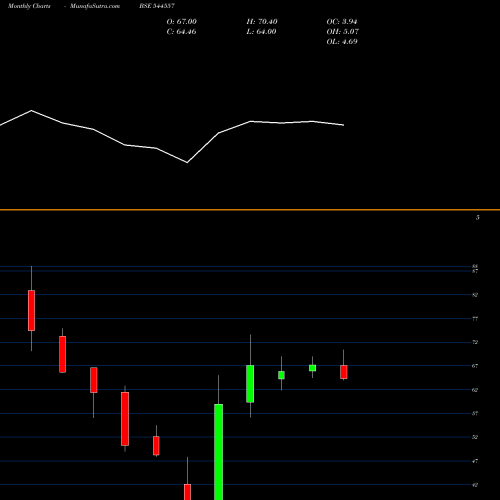Screen dimensions: 500x500
Task: Click the '52' price axis label
Action: 475,437
